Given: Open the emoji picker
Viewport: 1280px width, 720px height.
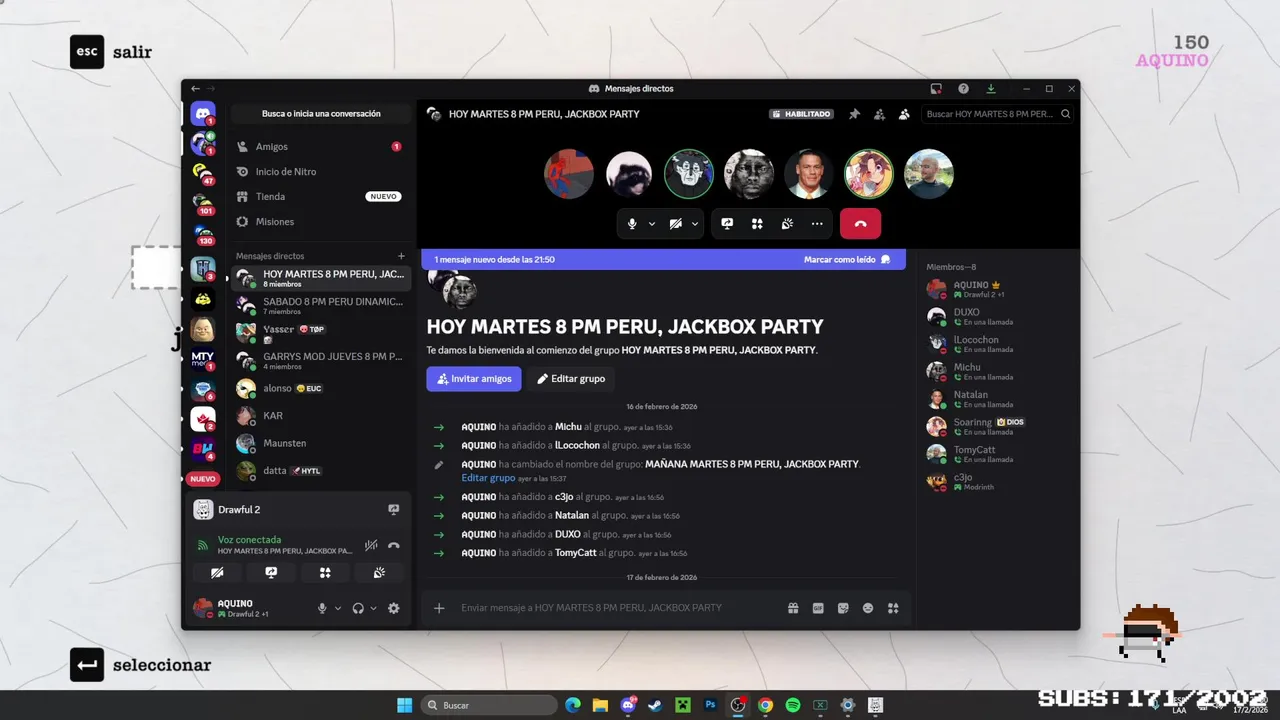Looking at the screenshot, I should pyautogui.click(x=868, y=608).
